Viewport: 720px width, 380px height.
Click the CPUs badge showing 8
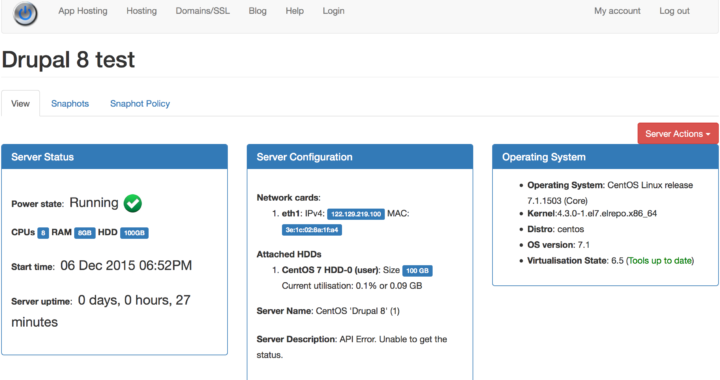tap(43, 233)
